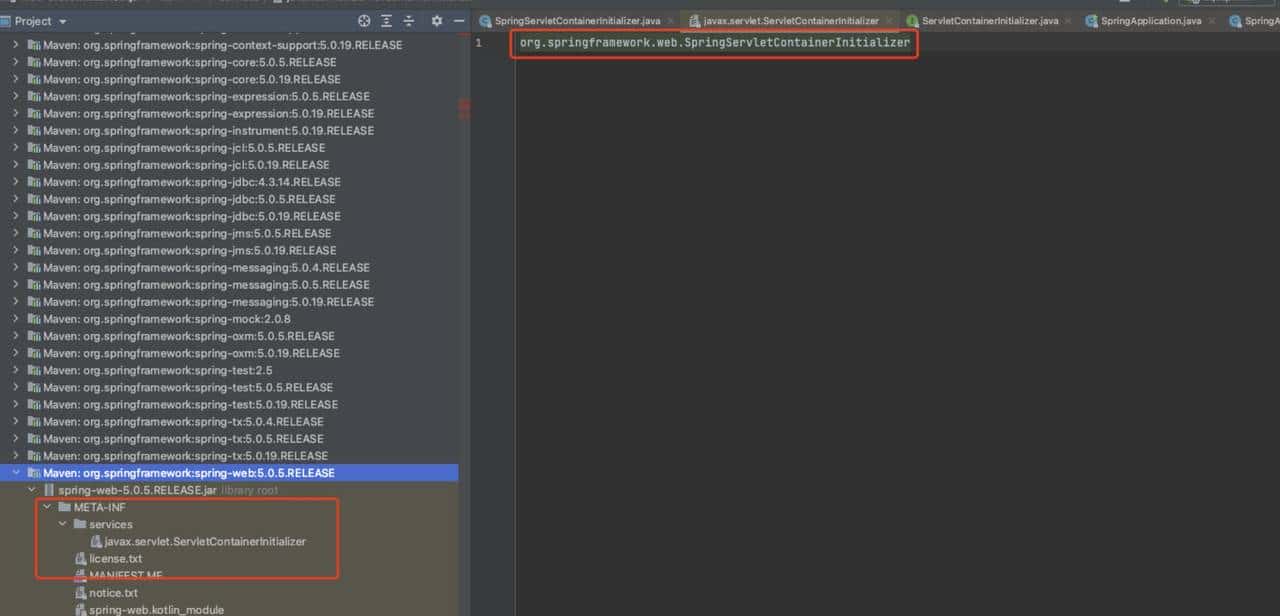Click the locate/select opened file target icon
This screenshot has height=616, width=1280.
point(364,21)
